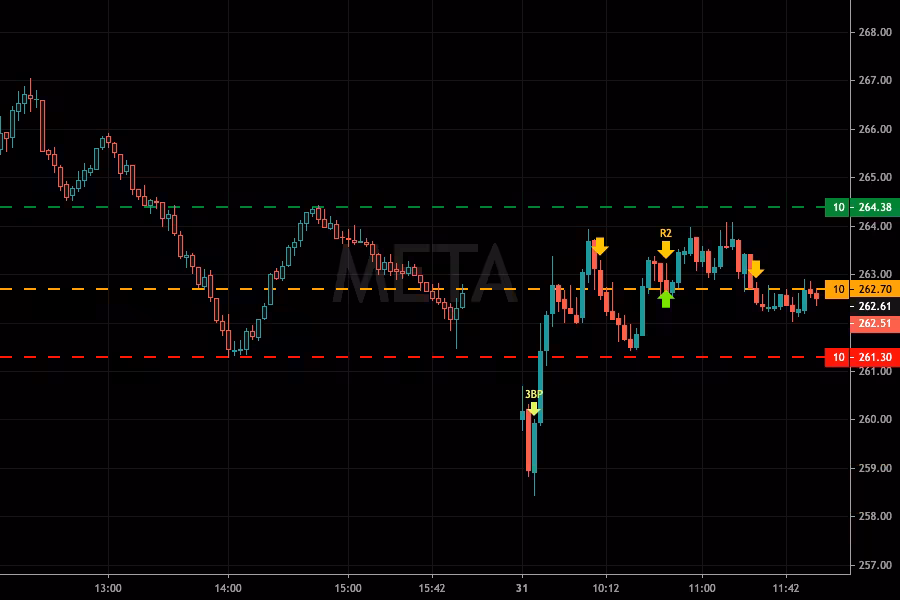
Task: Click the 268.00 price scale label
Action: tap(875, 32)
